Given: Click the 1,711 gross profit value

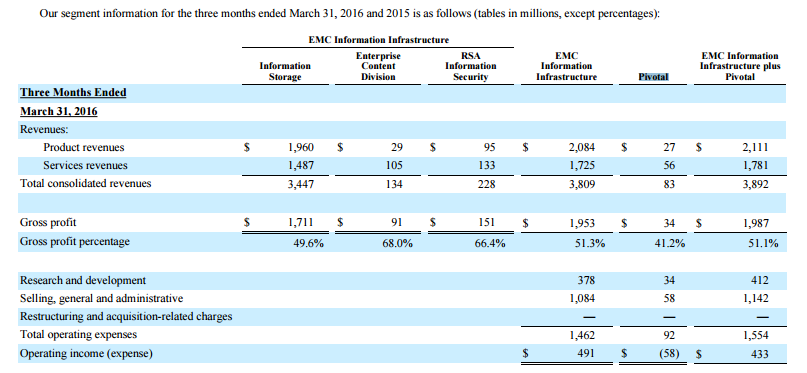Looking at the screenshot, I should click(x=301, y=223).
